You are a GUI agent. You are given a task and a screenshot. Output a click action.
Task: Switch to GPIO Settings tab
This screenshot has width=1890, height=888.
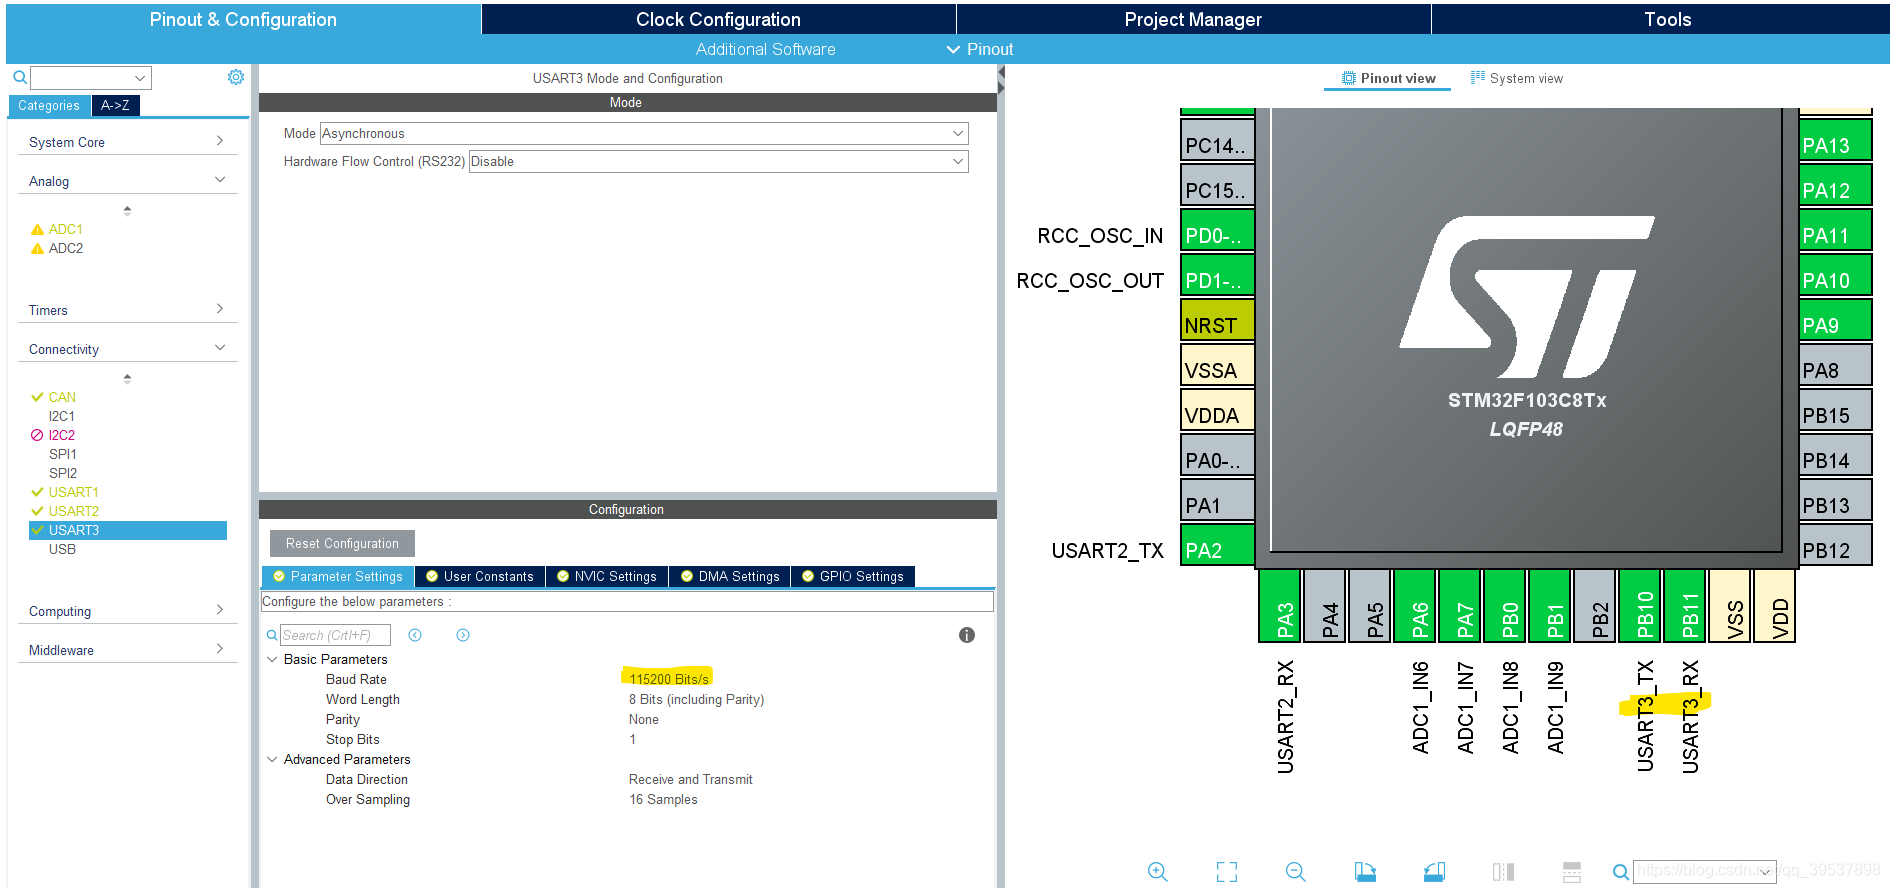[852, 576]
